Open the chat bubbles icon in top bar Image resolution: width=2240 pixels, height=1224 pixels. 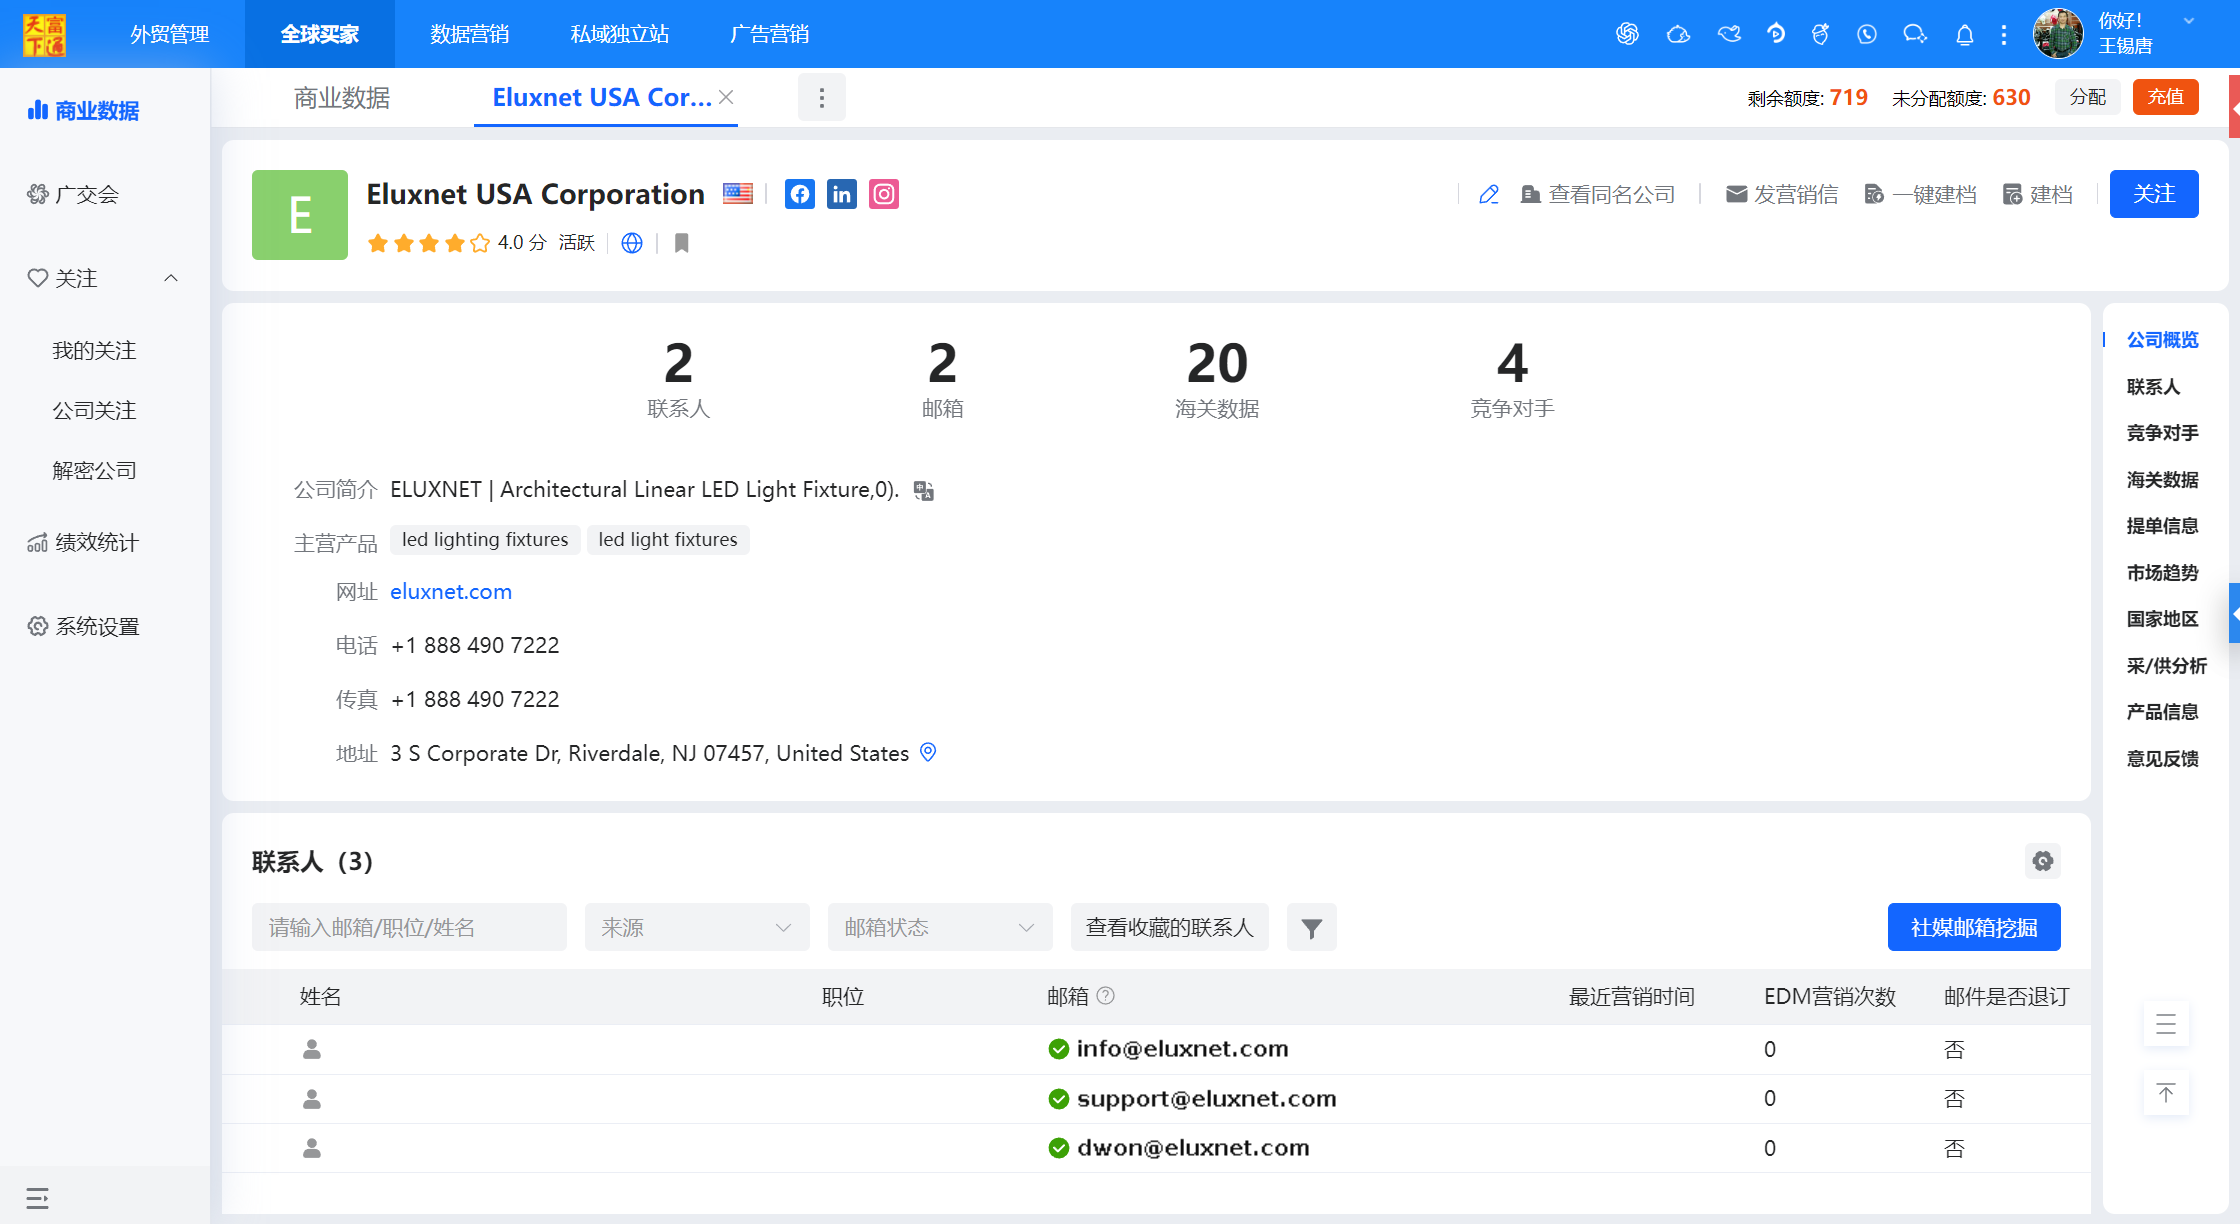(1915, 34)
